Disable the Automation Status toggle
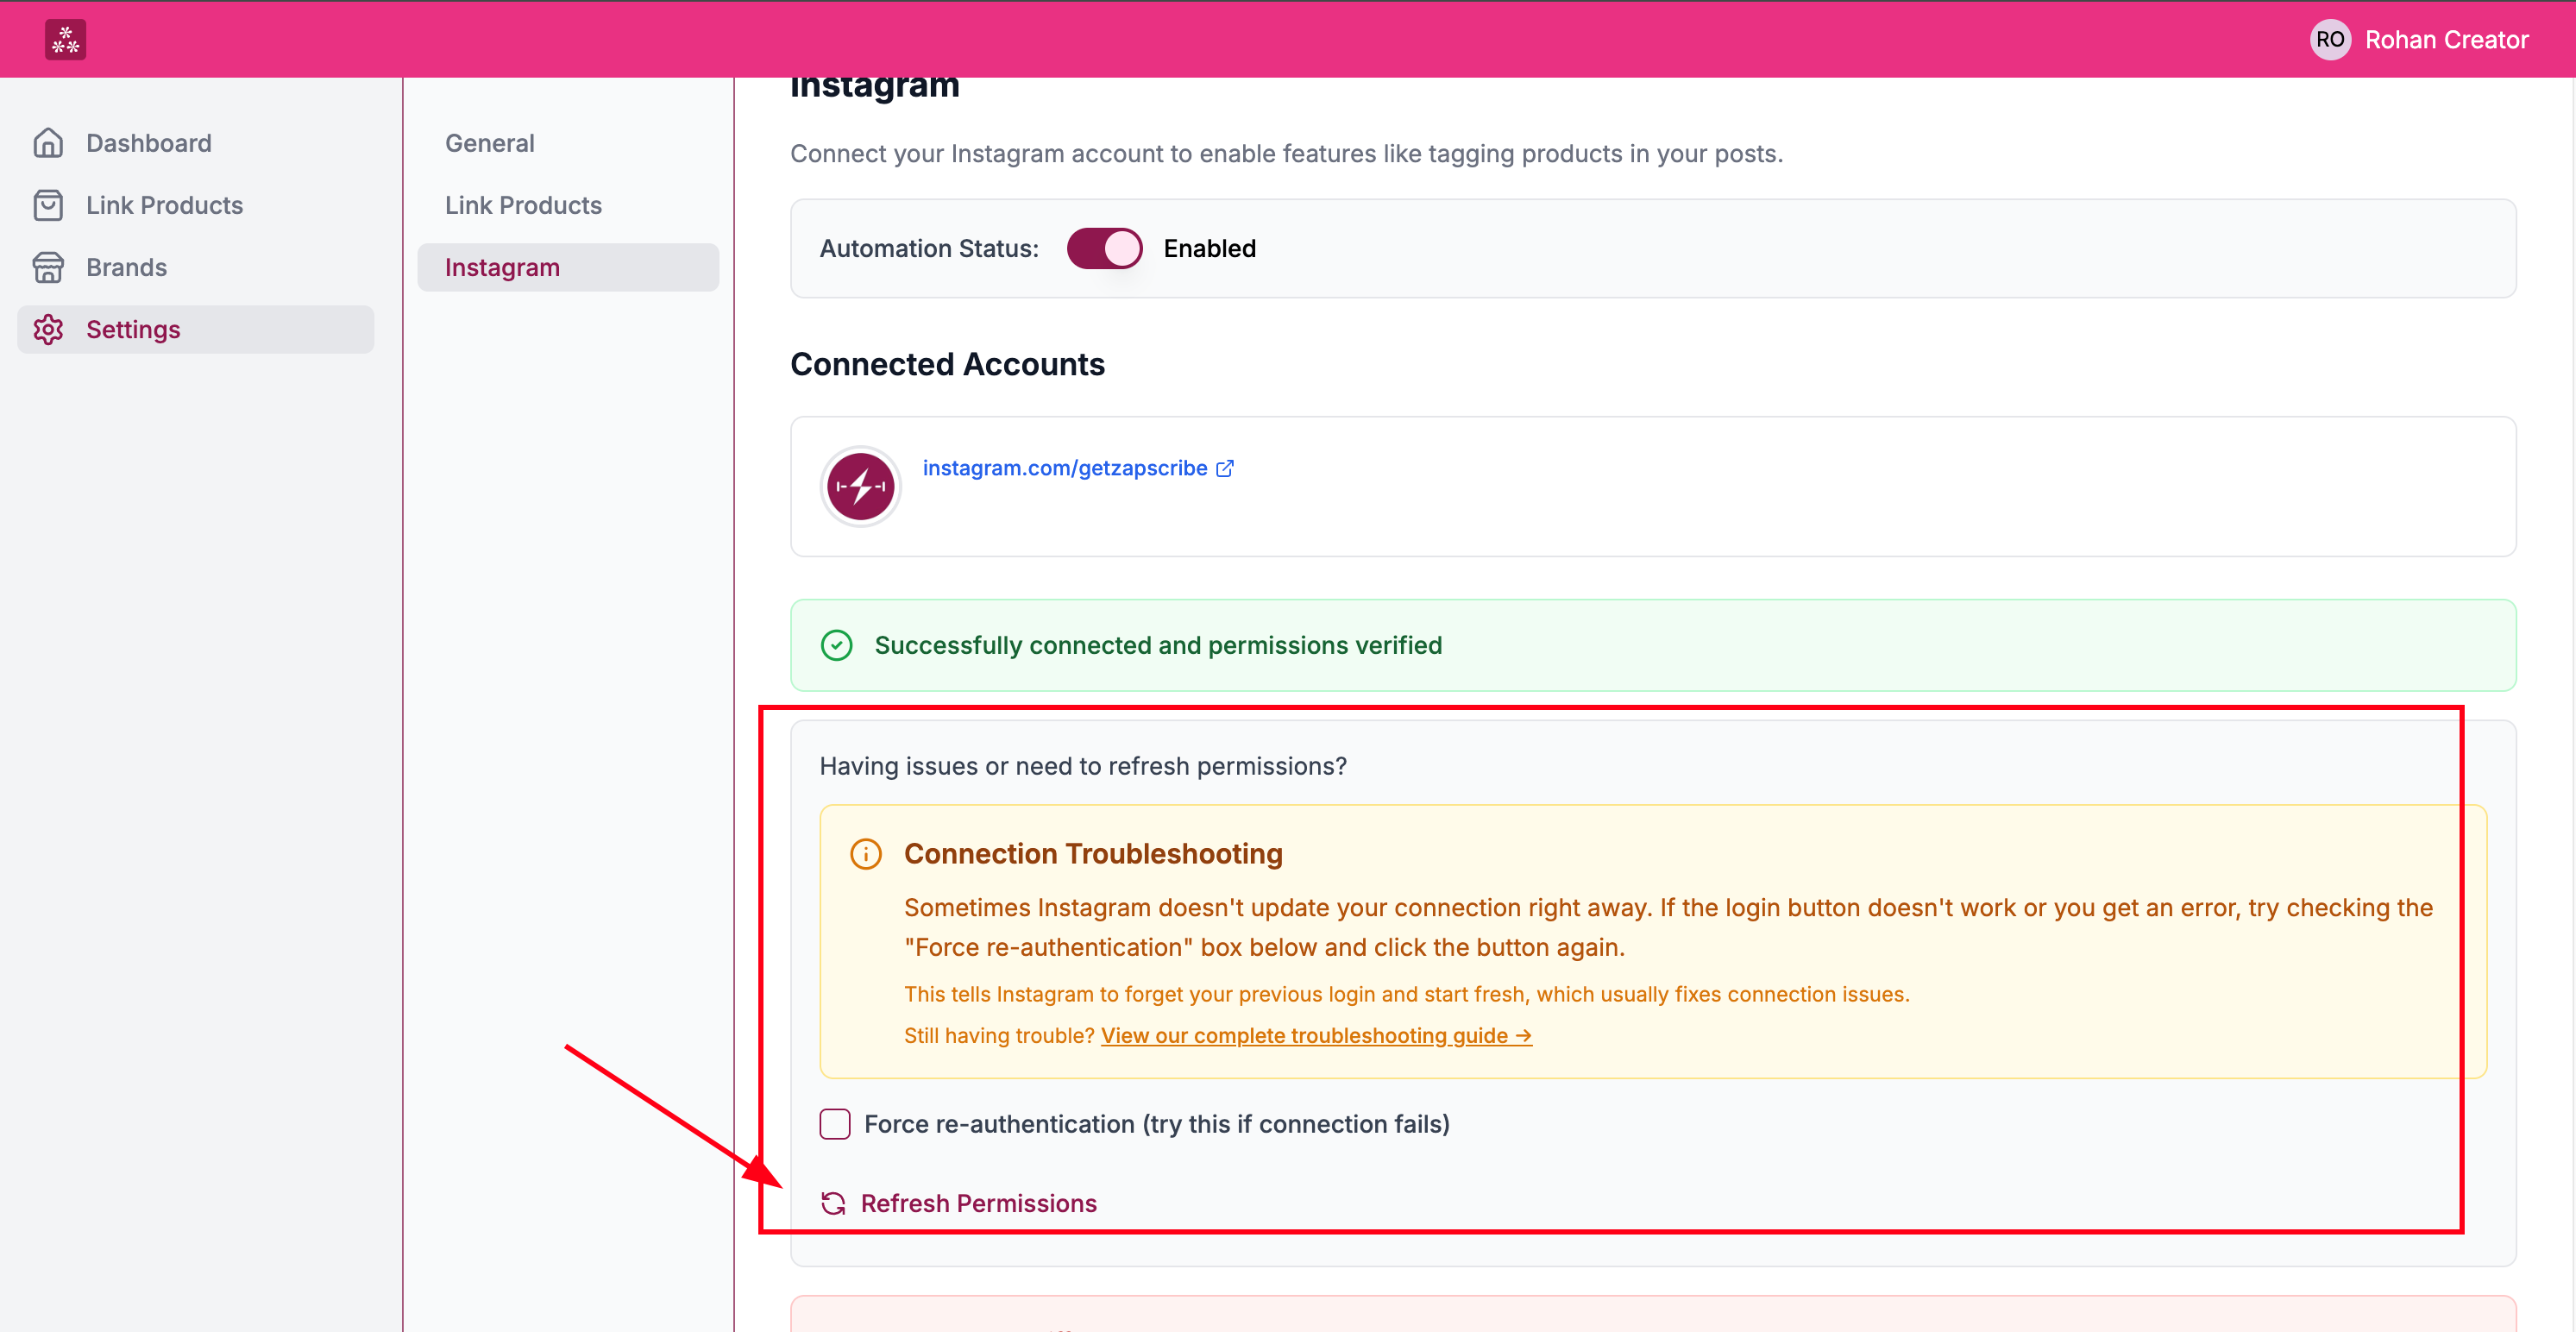 [1104, 248]
